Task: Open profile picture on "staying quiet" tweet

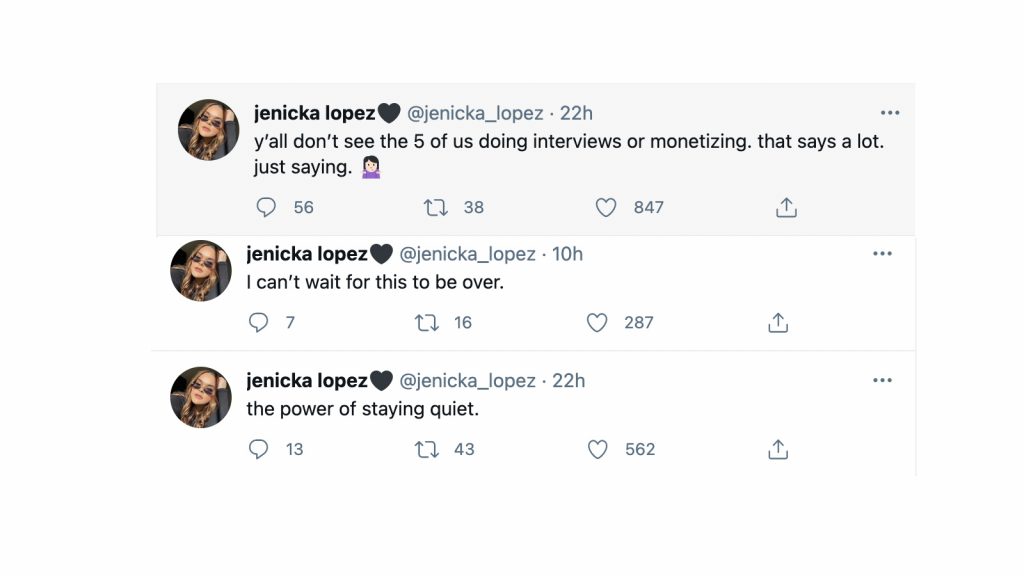Action: coord(201,397)
